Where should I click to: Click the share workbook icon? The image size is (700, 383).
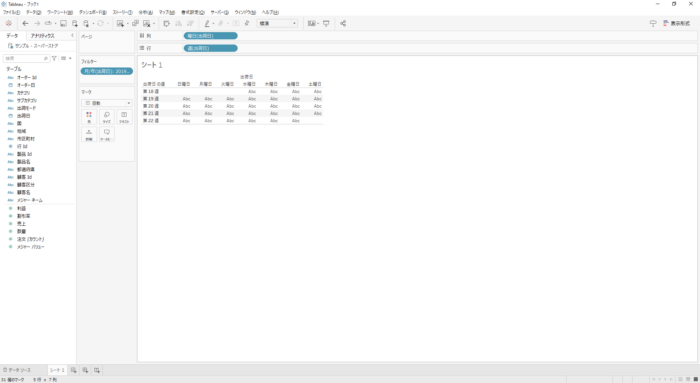343,23
